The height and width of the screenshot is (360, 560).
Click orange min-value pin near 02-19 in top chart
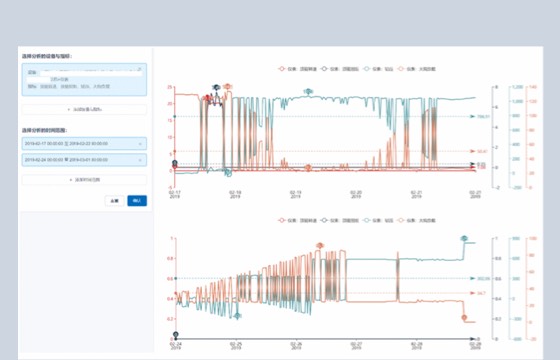pos(308,168)
